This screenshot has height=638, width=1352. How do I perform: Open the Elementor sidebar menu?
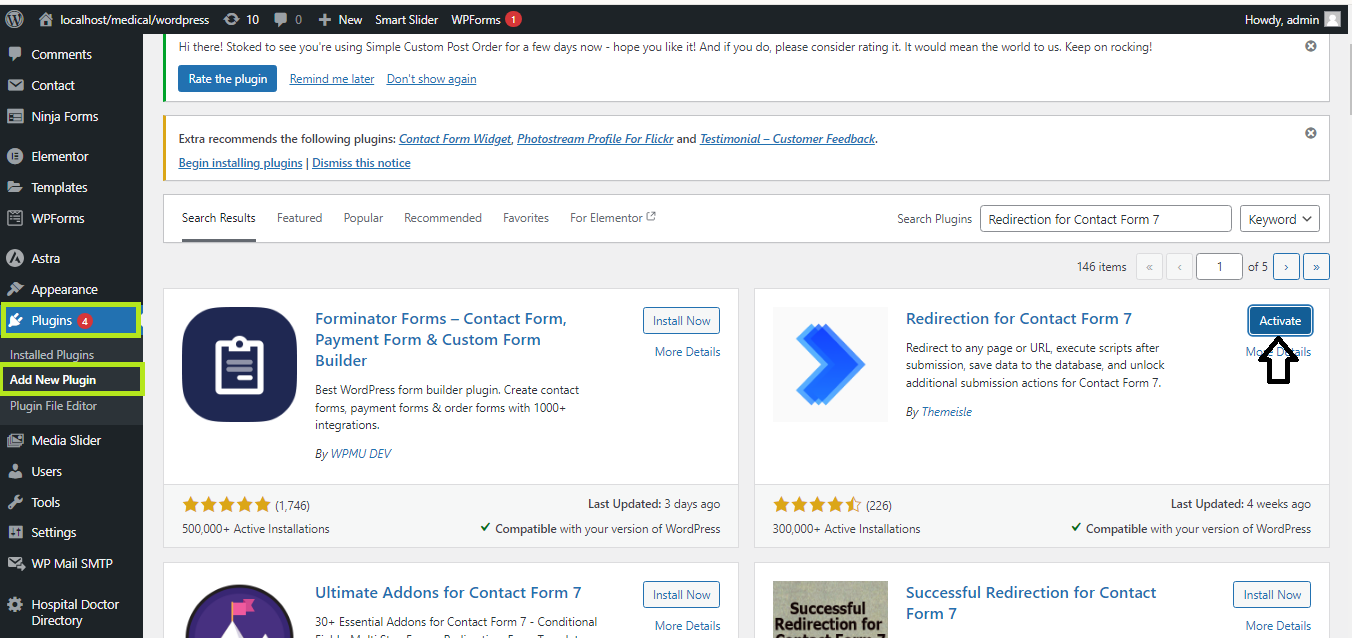click(x=60, y=156)
